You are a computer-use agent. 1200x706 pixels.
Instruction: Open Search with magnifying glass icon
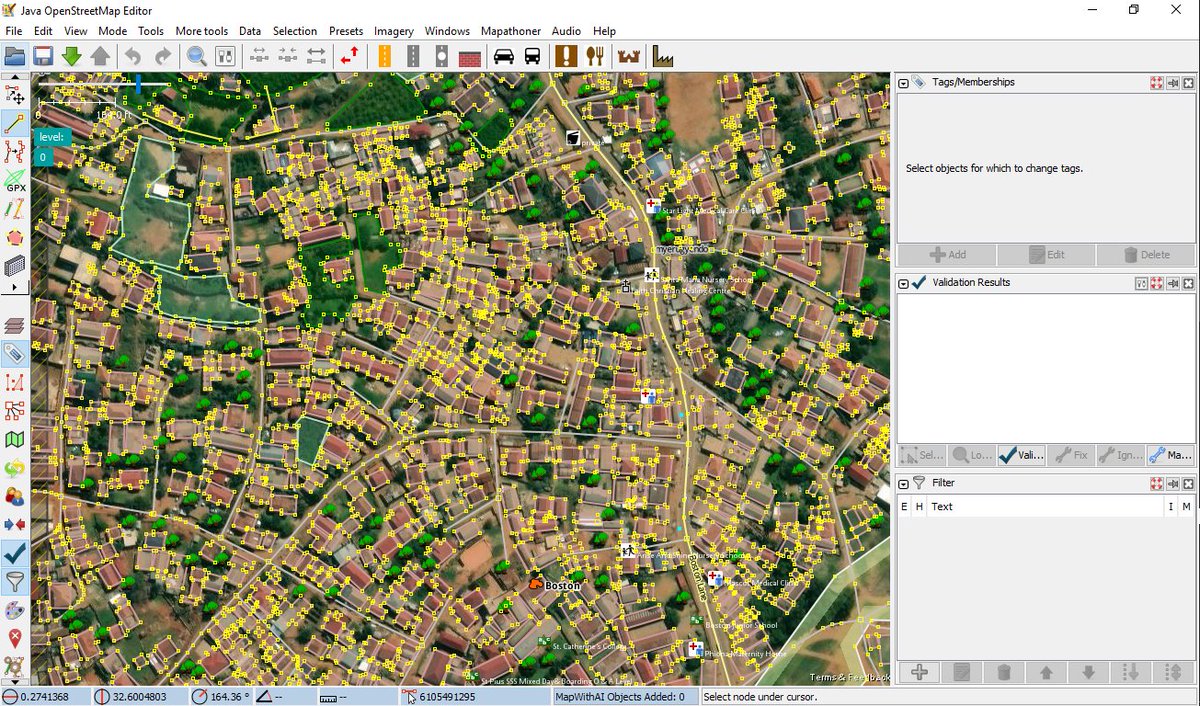click(196, 56)
